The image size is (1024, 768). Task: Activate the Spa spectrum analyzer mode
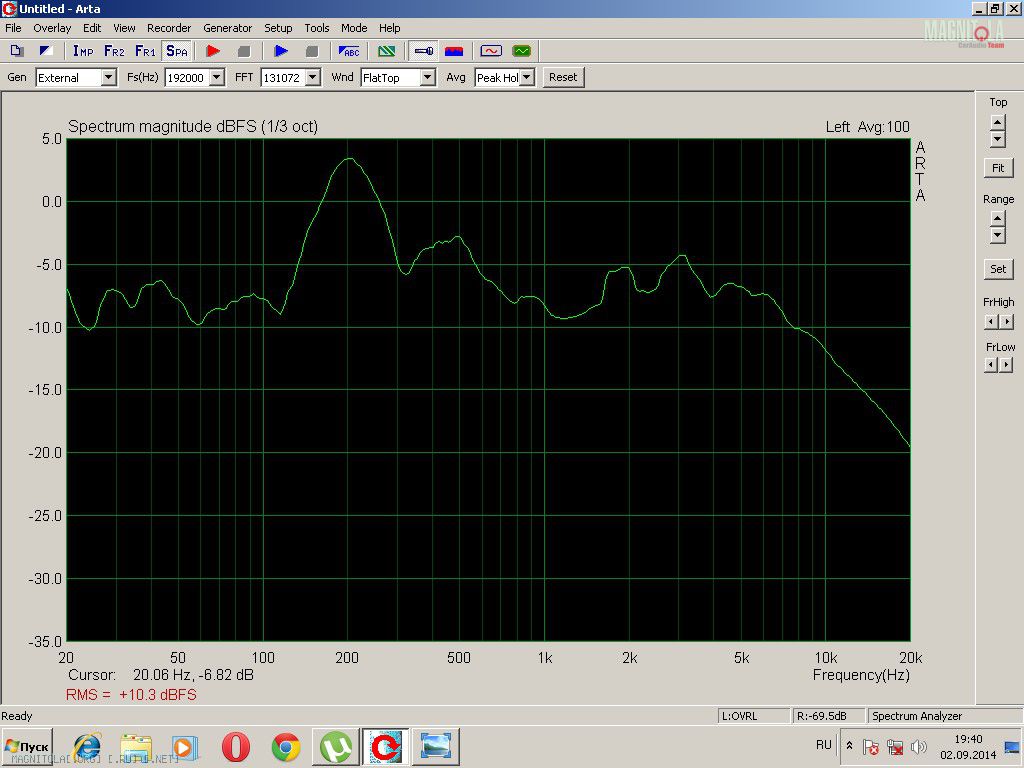coord(177,51)
